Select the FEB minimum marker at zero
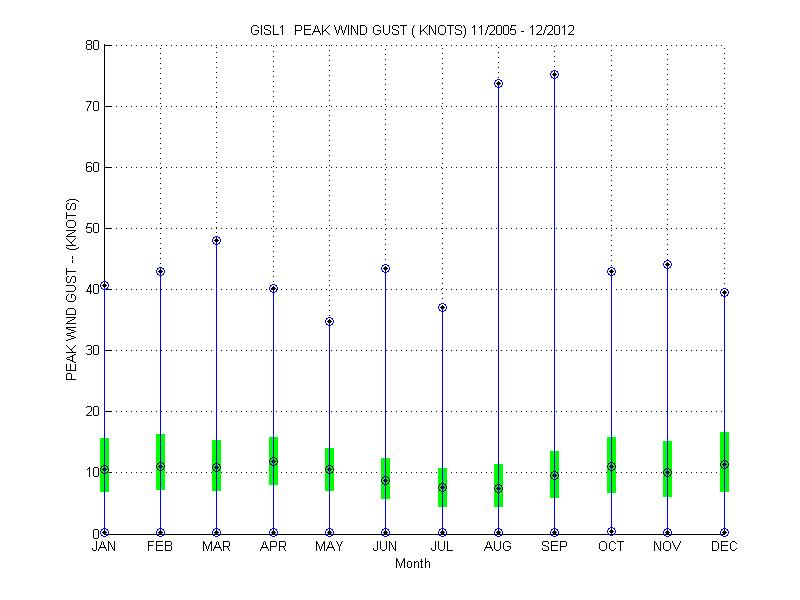The width and height of the screenshot is (800, 600). pyautogui.click(x=160, y=533)
